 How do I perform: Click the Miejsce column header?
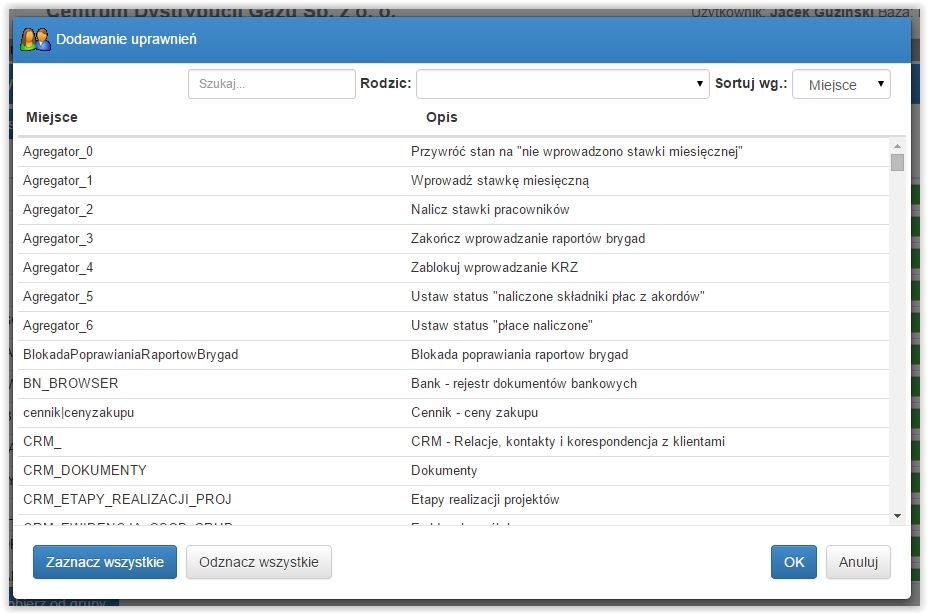[51, 117]
